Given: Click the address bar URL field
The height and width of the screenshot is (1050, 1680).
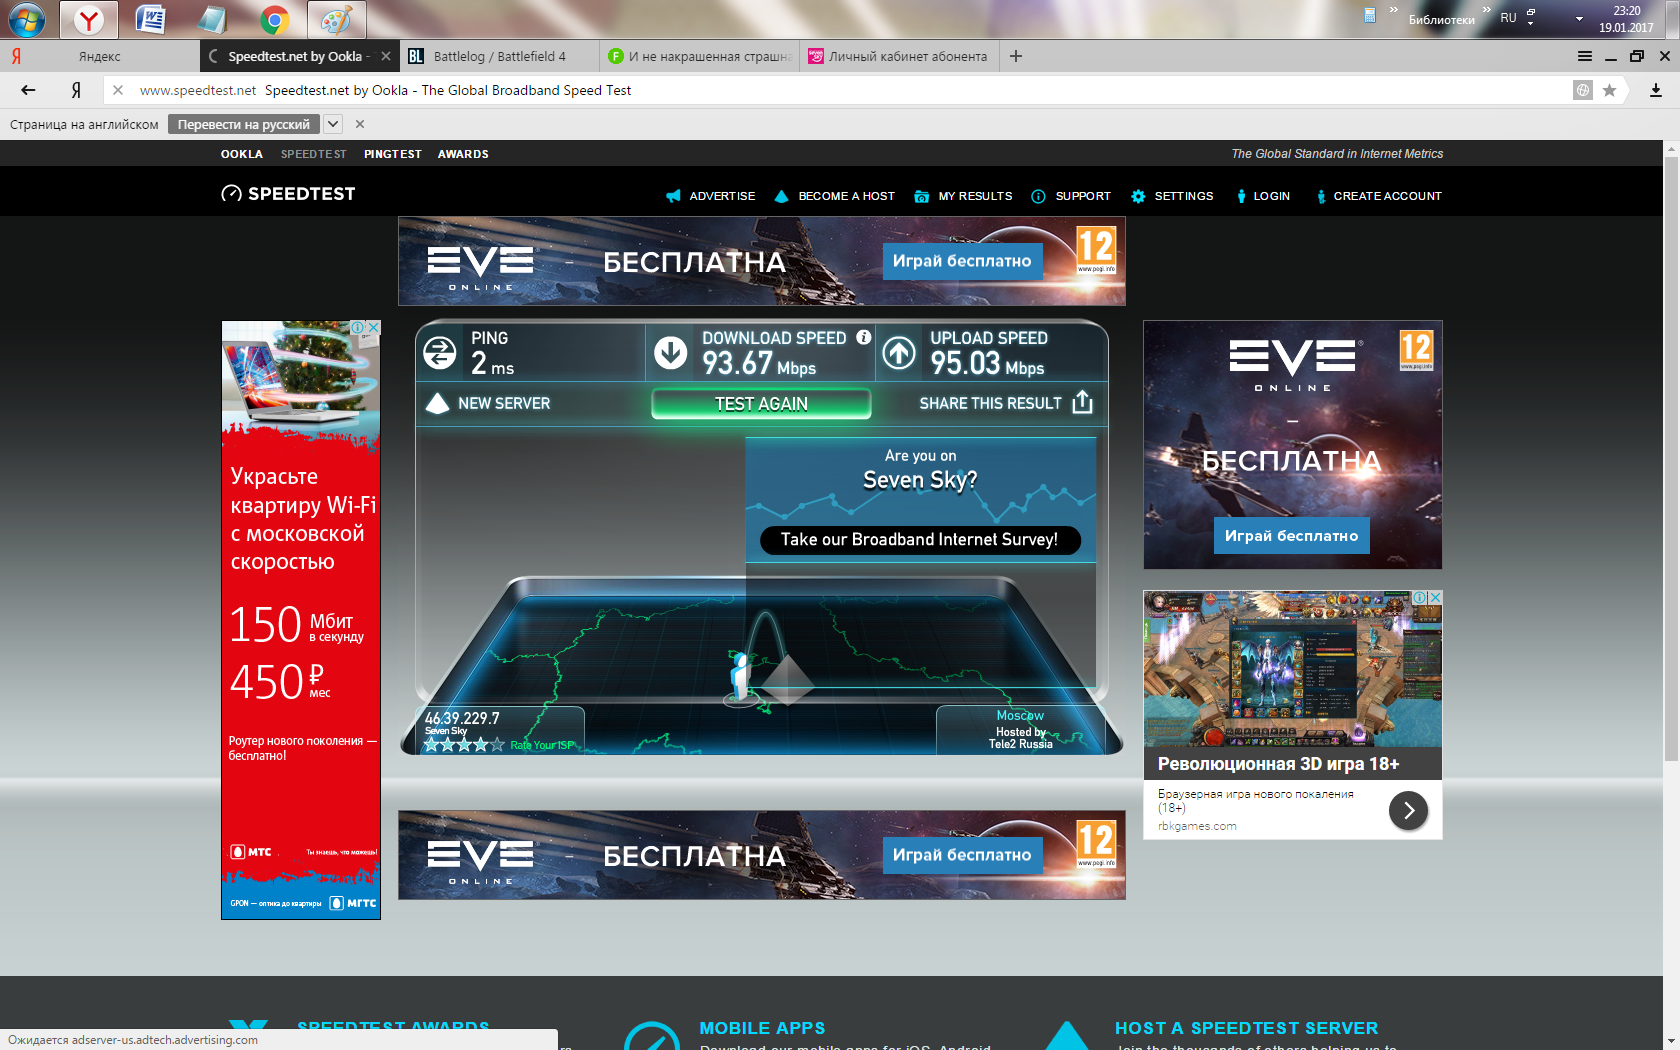Looking at the screenshot, I should tap(840, 90).
